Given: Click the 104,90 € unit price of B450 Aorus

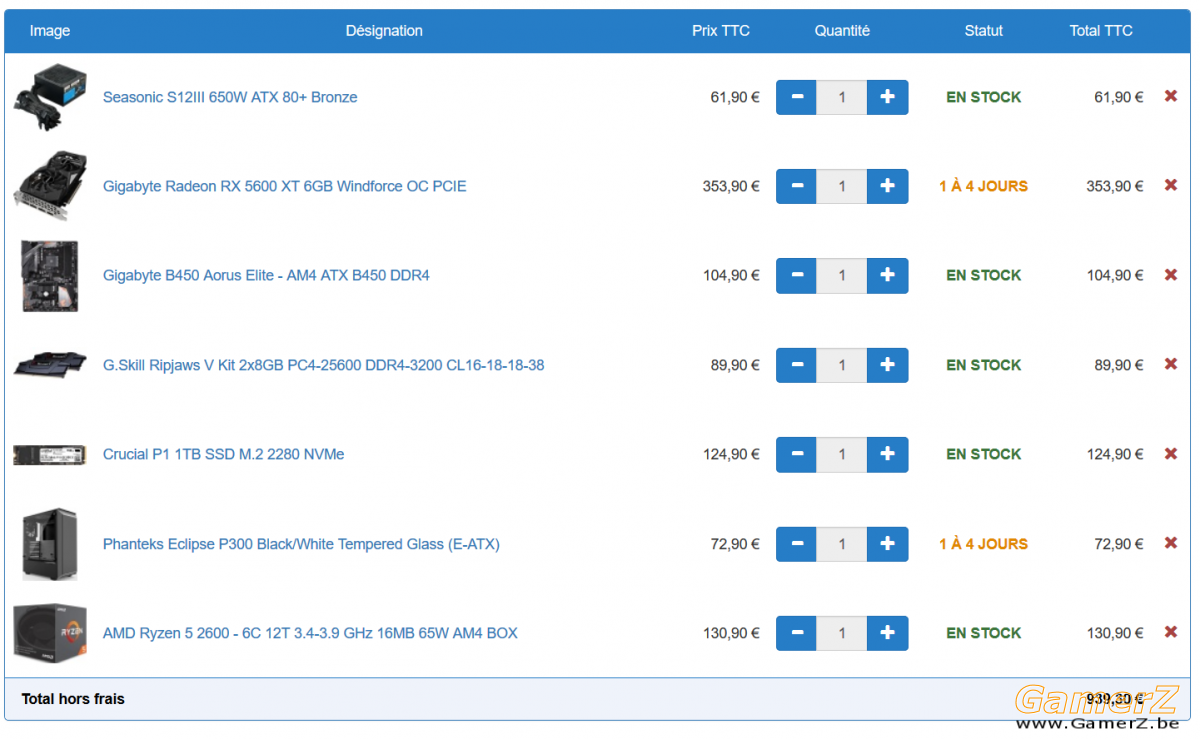Looking at the screenshot, I should [731, 275].
